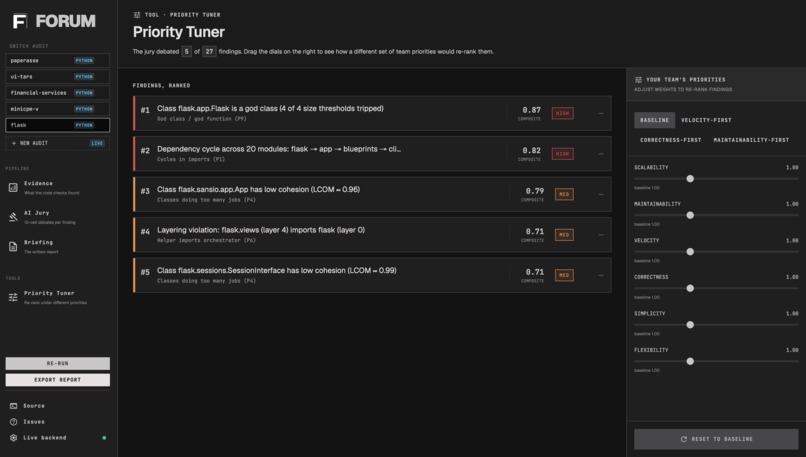Switch audit to financial-services

58,93
